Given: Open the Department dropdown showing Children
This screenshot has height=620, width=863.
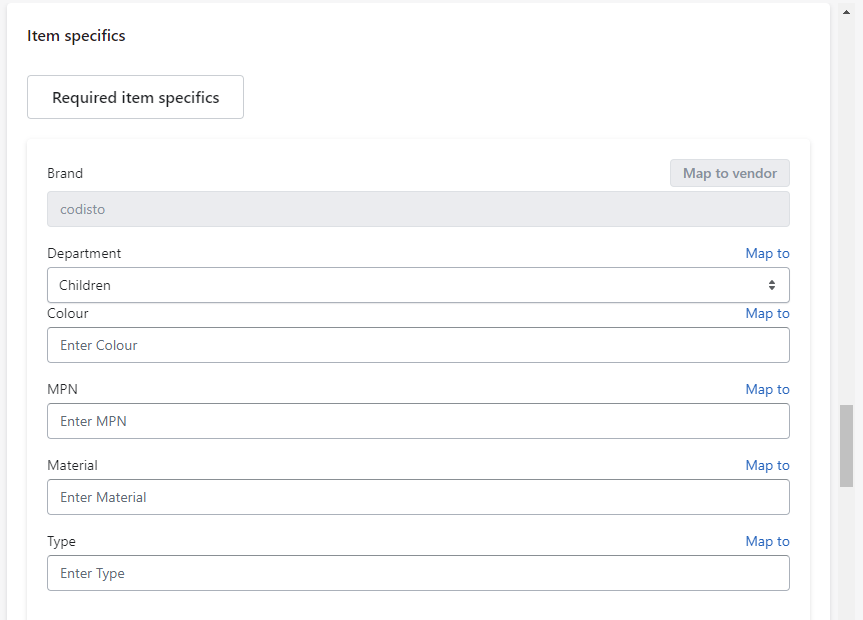Looking at the screenshot, I should click(x=418, y=285).
